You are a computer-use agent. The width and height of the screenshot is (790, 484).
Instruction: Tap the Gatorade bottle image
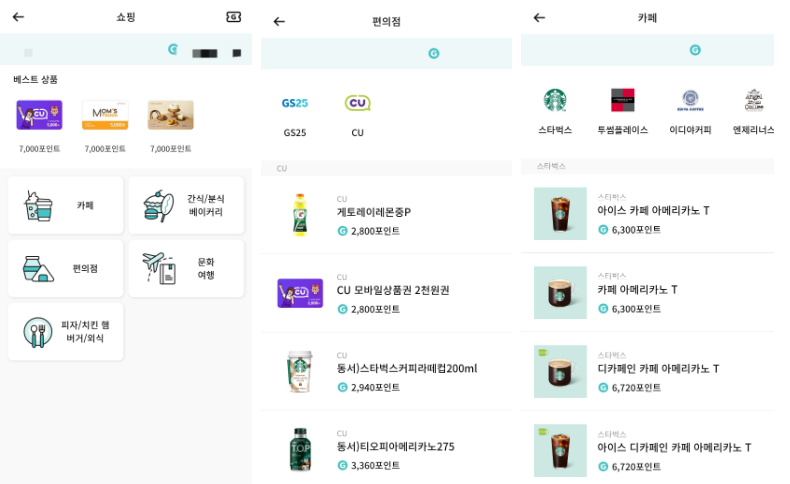(300, 215)
